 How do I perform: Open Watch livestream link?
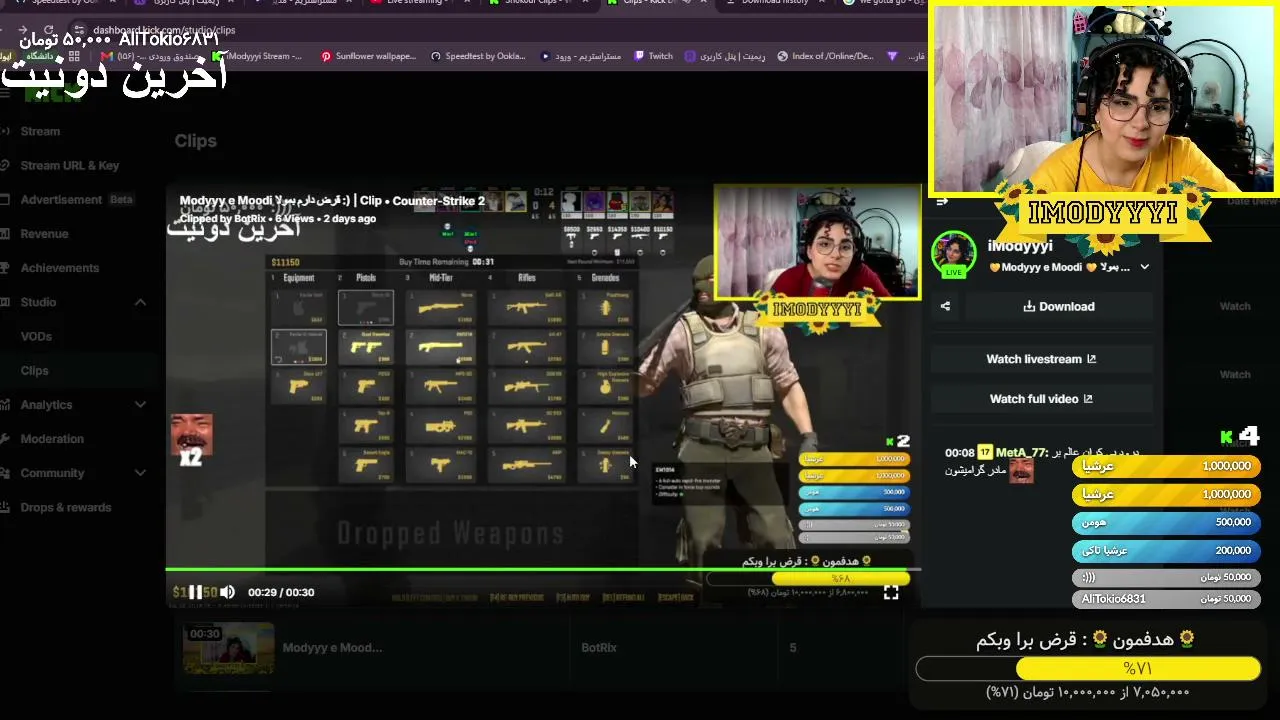pyautogui.click(x=1041, y=359)
